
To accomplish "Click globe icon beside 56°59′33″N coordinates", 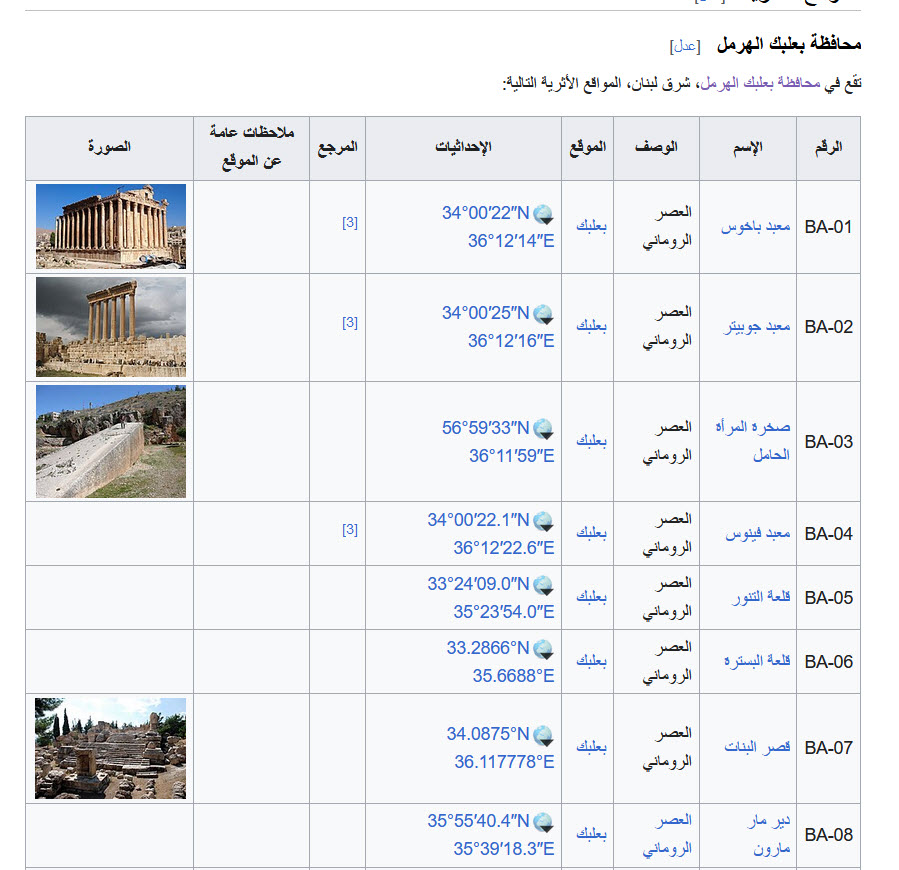I will [x=543, y=429].
